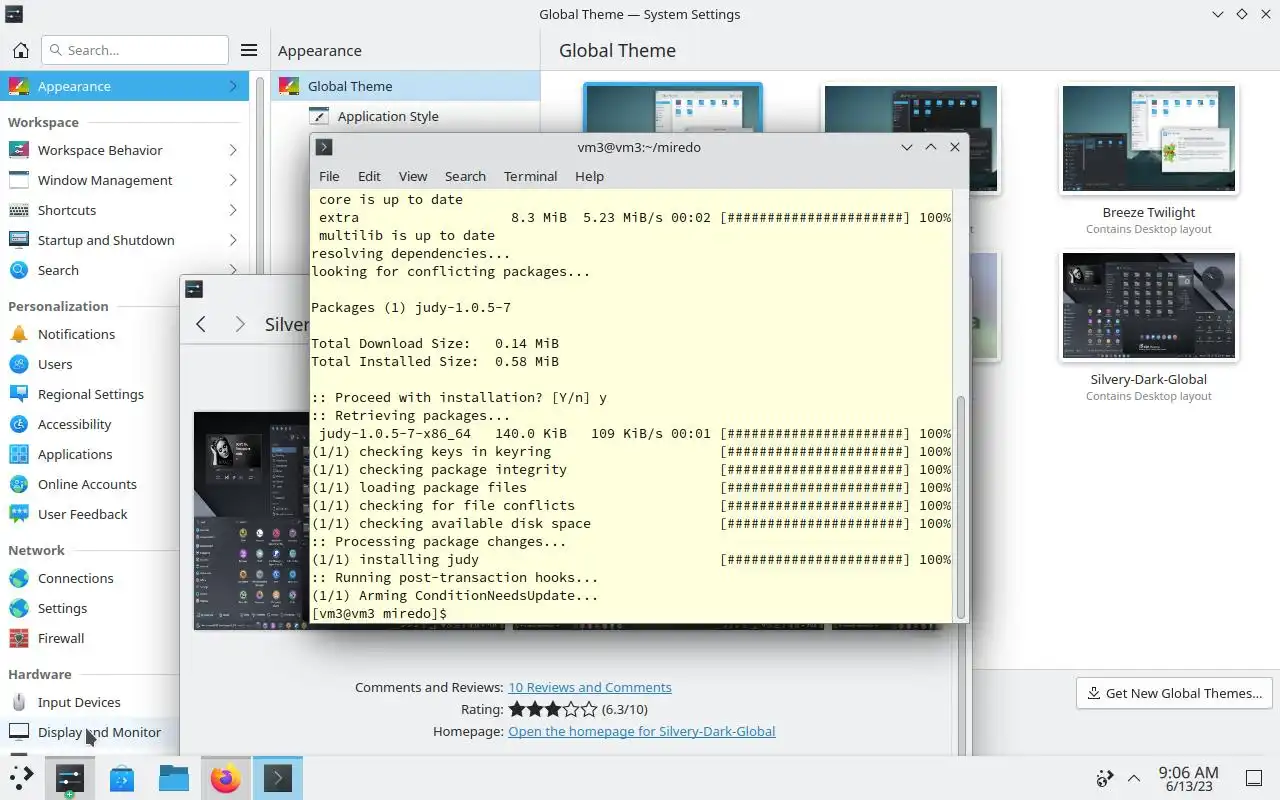Screen dimensions: 1280x800
Task: Open 10 Reviews and Comments link
Action: (590, 687)
